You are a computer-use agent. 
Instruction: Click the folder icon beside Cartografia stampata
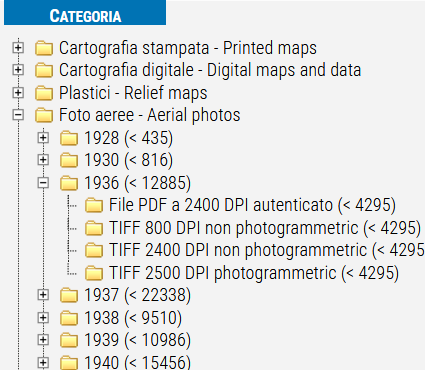(44, 48)
